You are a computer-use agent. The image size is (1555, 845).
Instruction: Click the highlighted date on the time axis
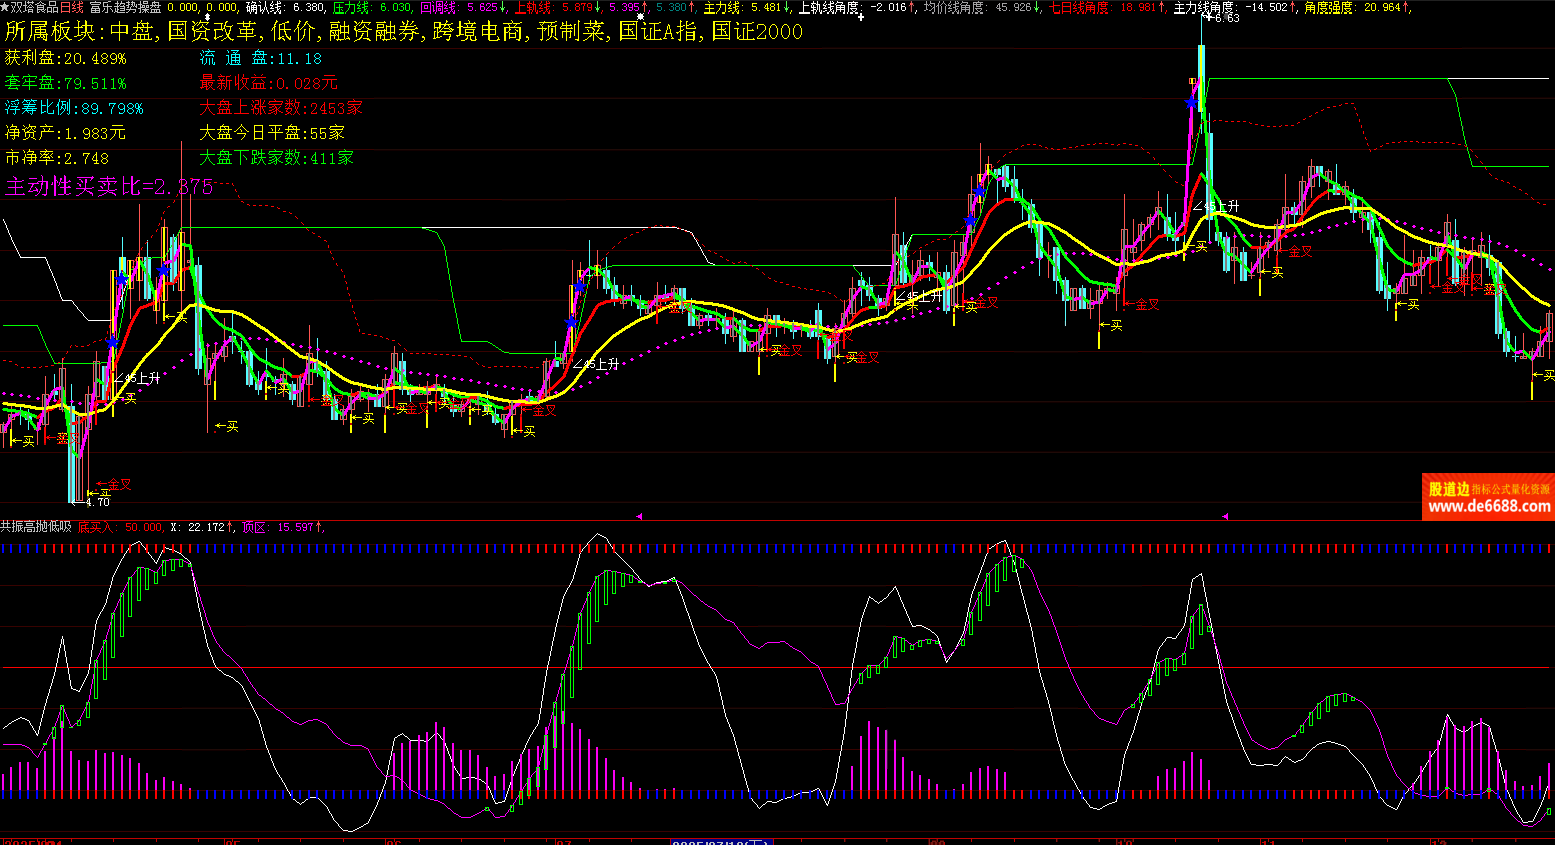[720, 842]
